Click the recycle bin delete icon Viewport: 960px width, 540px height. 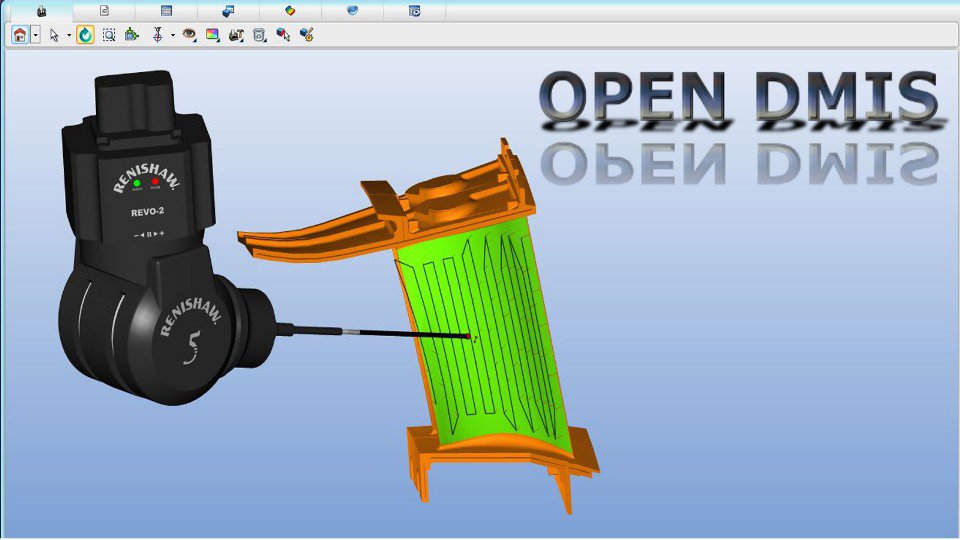260,35
